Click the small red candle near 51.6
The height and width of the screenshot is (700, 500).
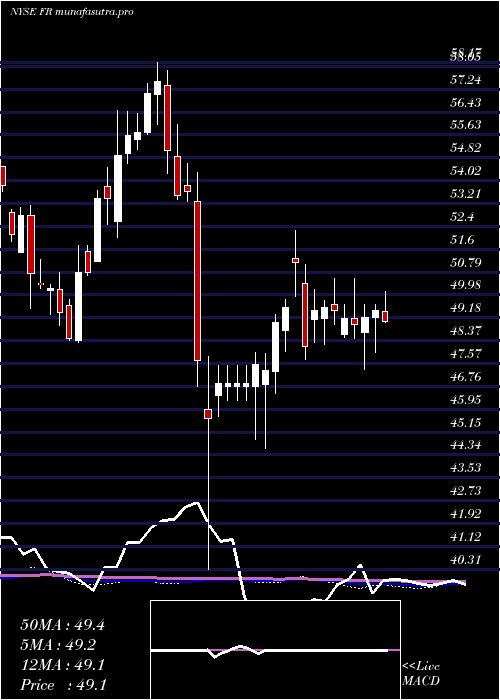tap(295, 260)
